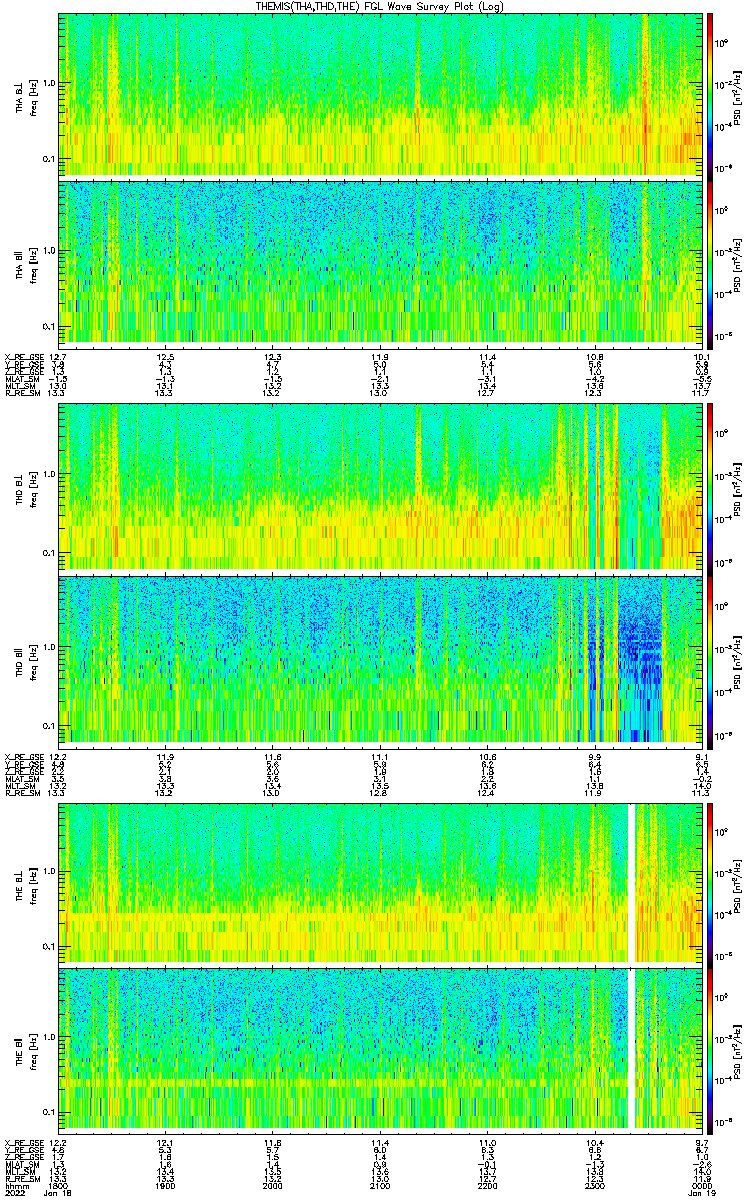The image size is (750, 1200).
Task: Click the '2300' time tick label
Action: pyautogui.click(x=594, y=1187)
